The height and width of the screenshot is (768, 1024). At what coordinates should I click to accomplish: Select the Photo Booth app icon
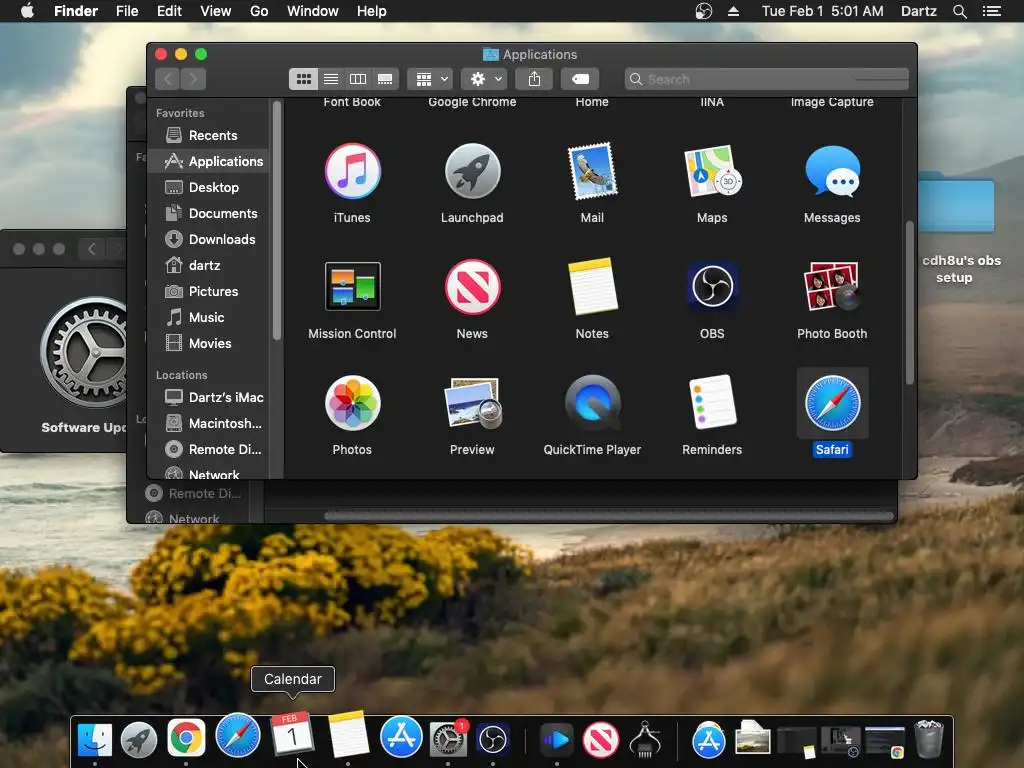832,287
